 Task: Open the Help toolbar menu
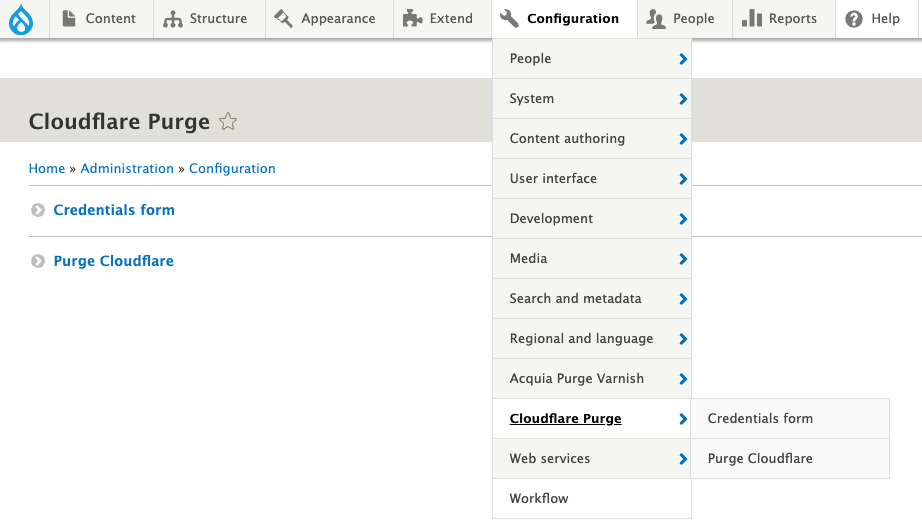[876, 19]
